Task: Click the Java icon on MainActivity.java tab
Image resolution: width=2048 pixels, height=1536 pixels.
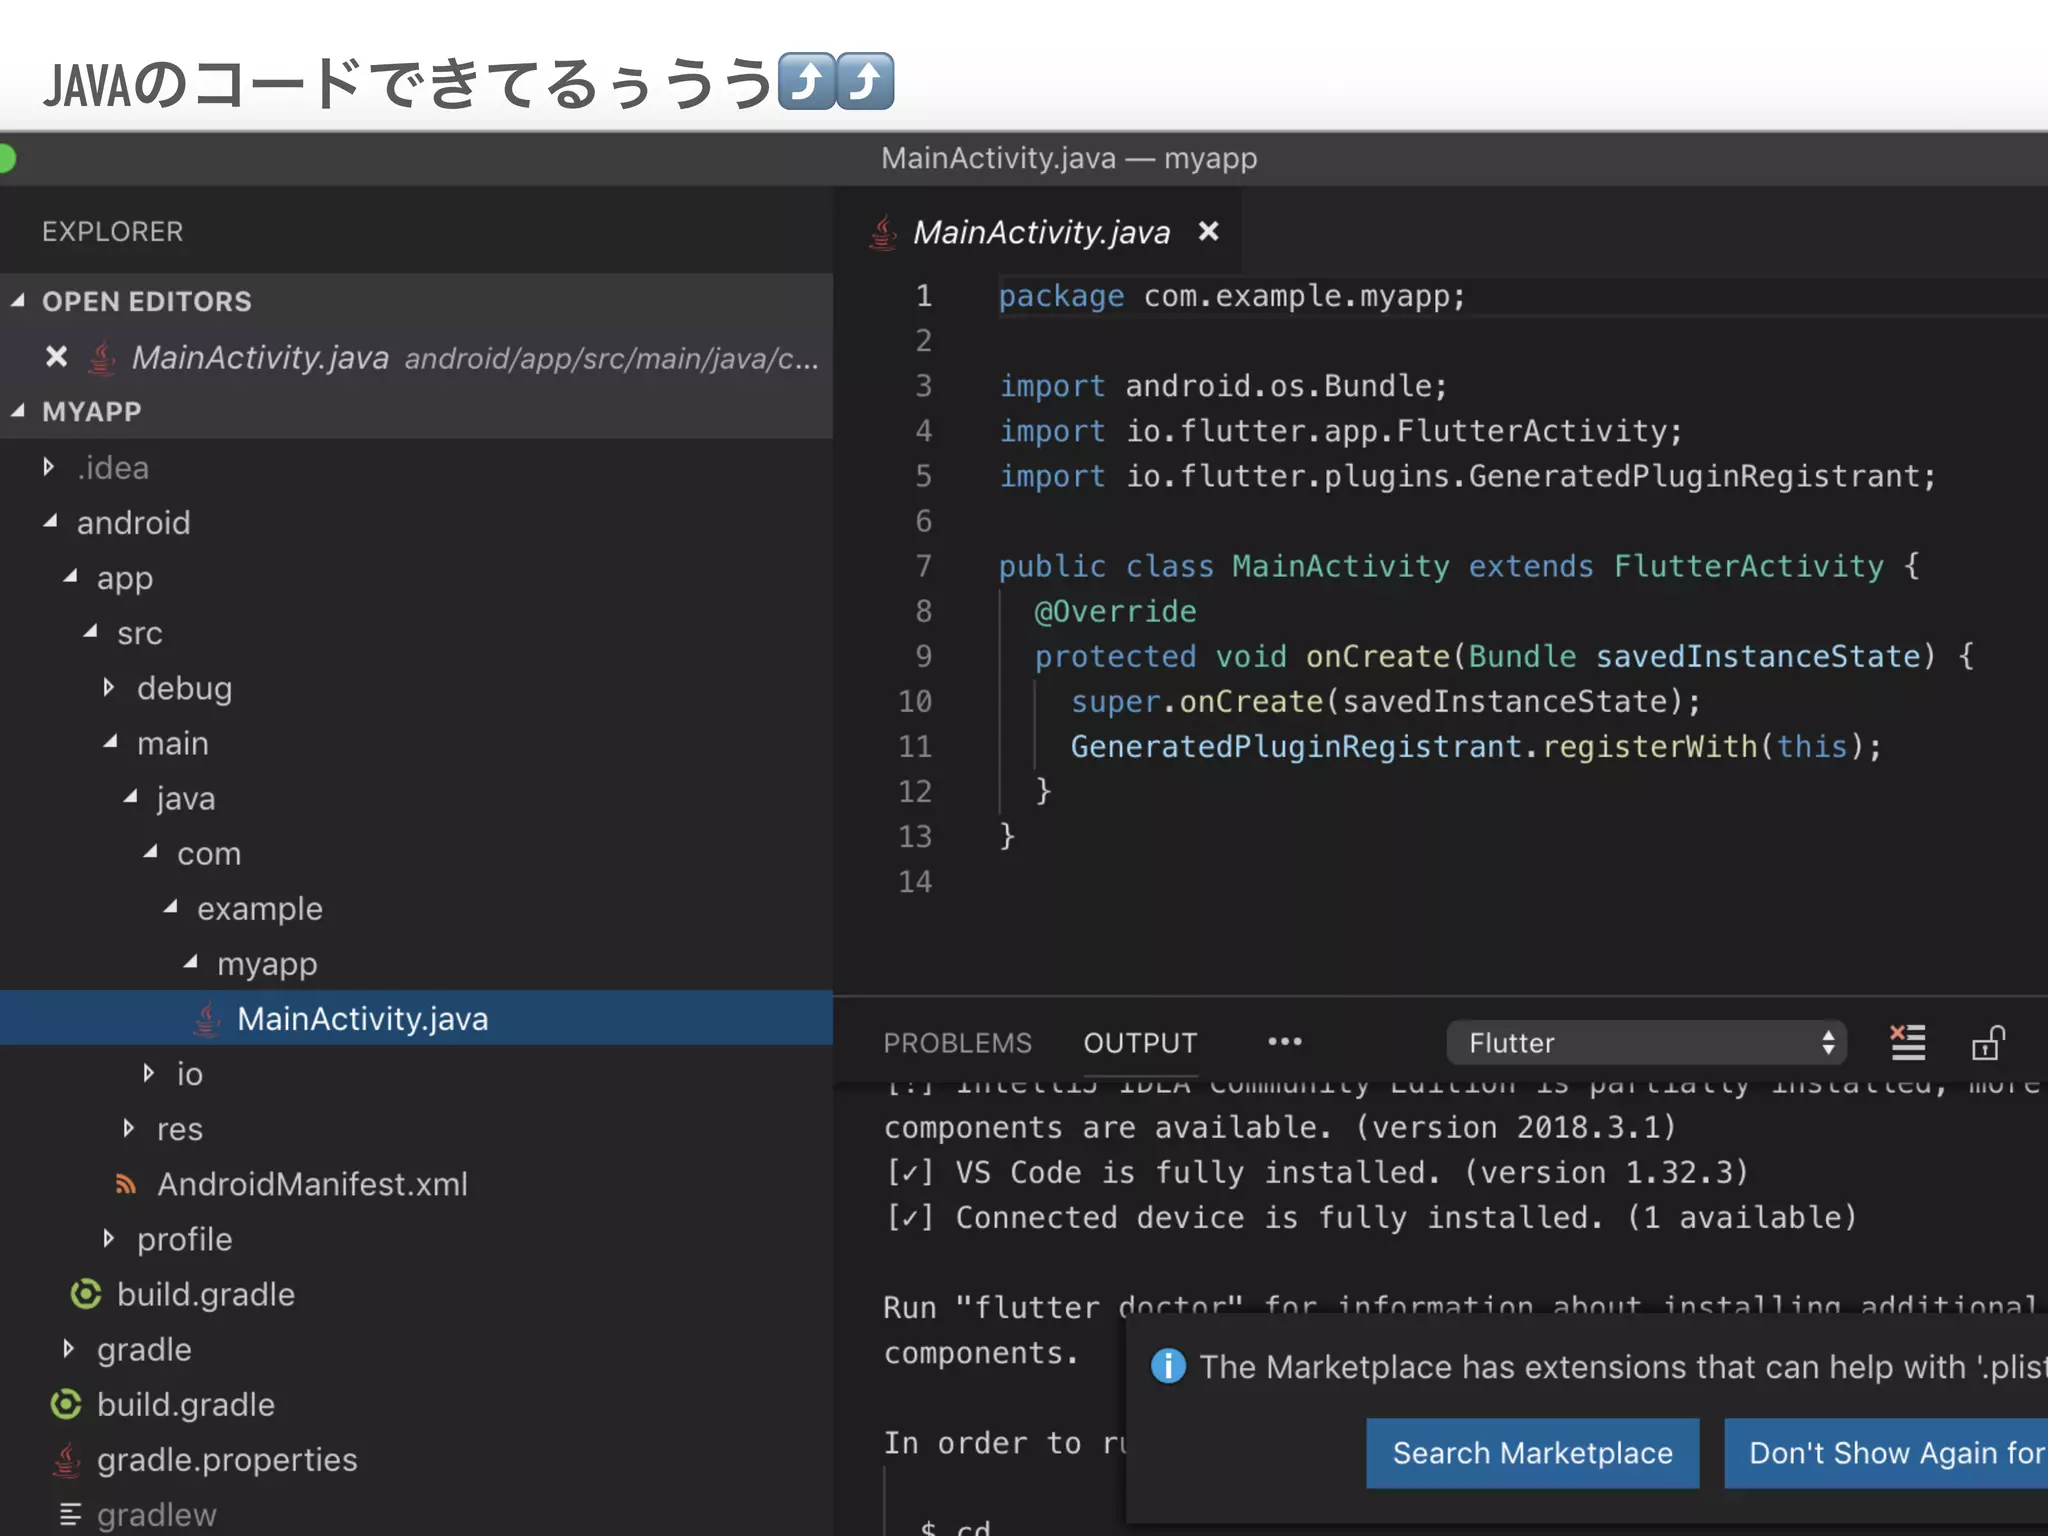Action: point(882,232)
